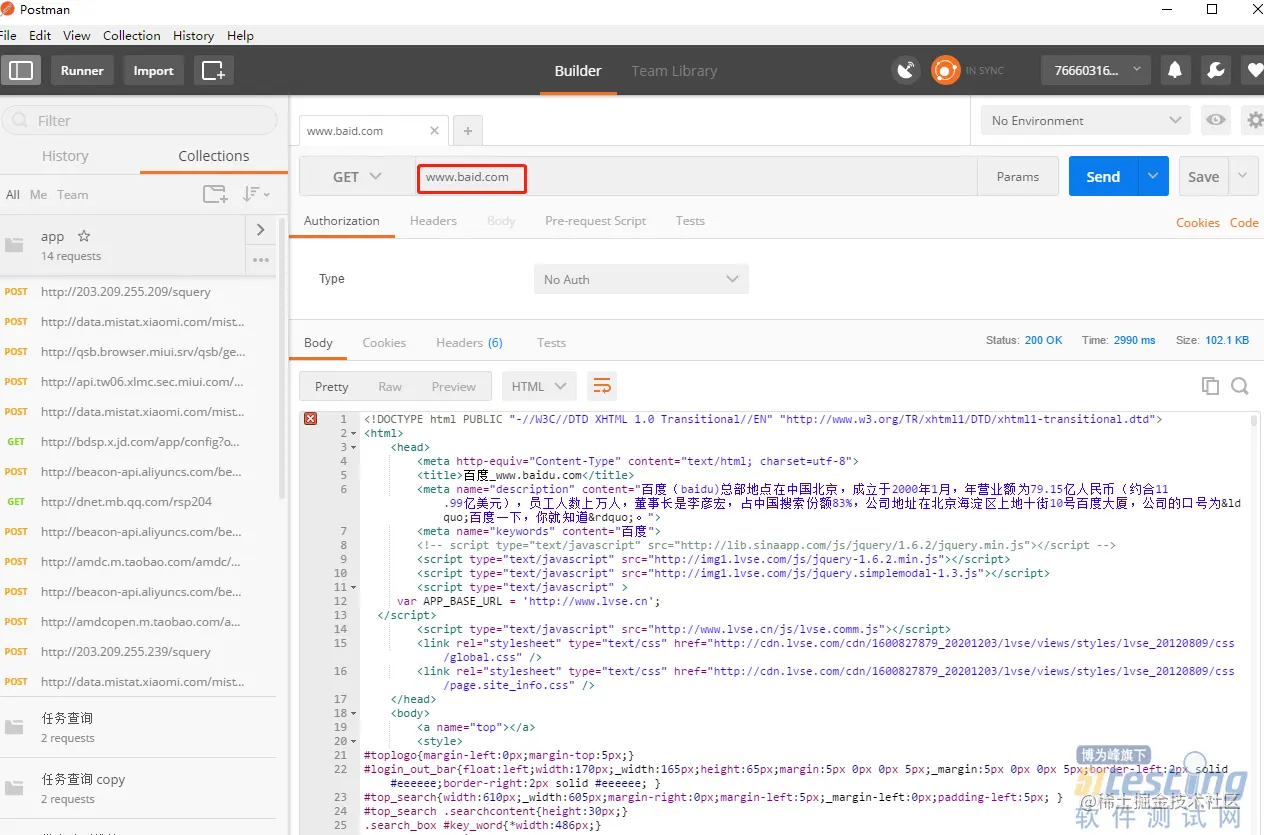Open Save button dropdown arrow
The height and width of the screenshot is (835, 1264).
(1243, 176)
